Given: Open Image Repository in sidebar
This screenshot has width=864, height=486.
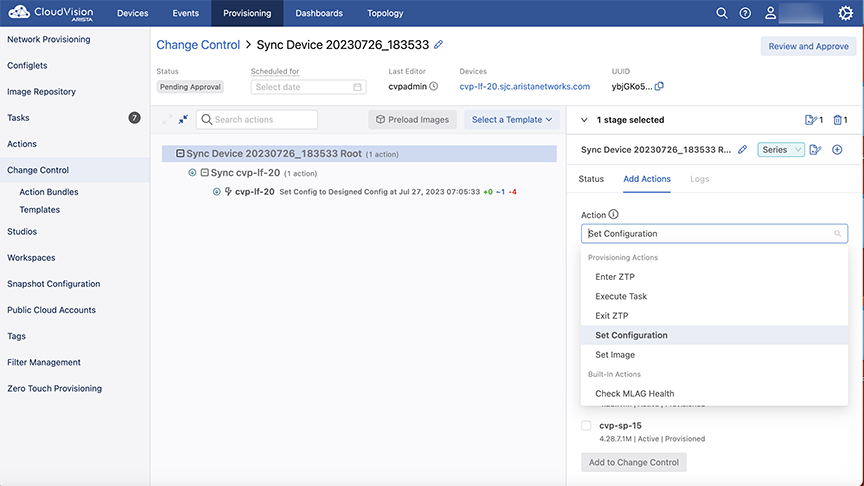Looking at the screenshot, I should tap(41, 91).
